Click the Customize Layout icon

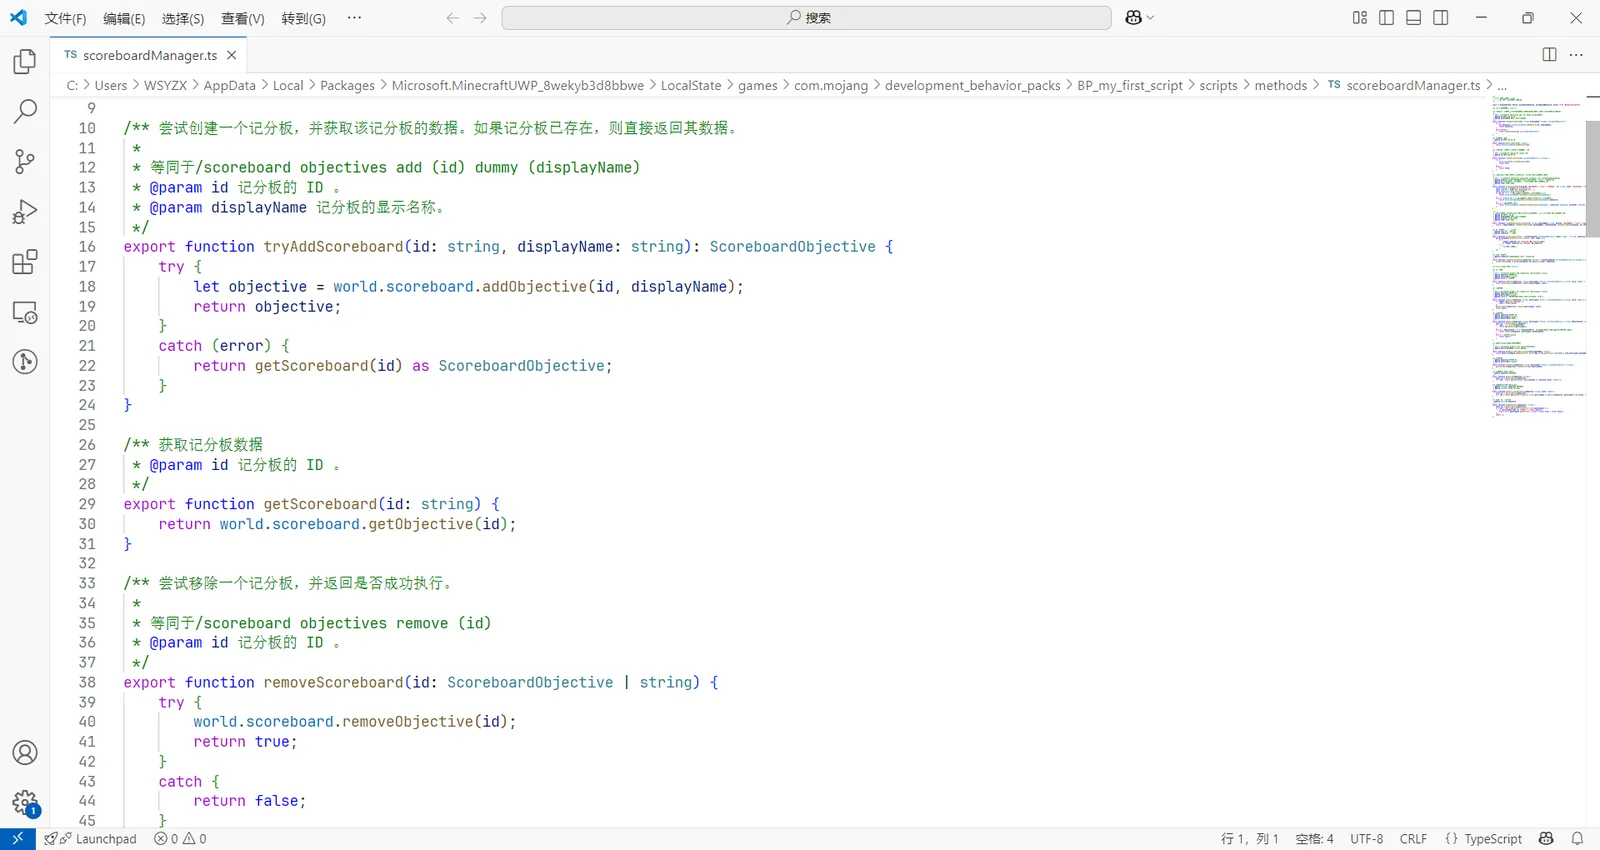[x=1360, y=17]
